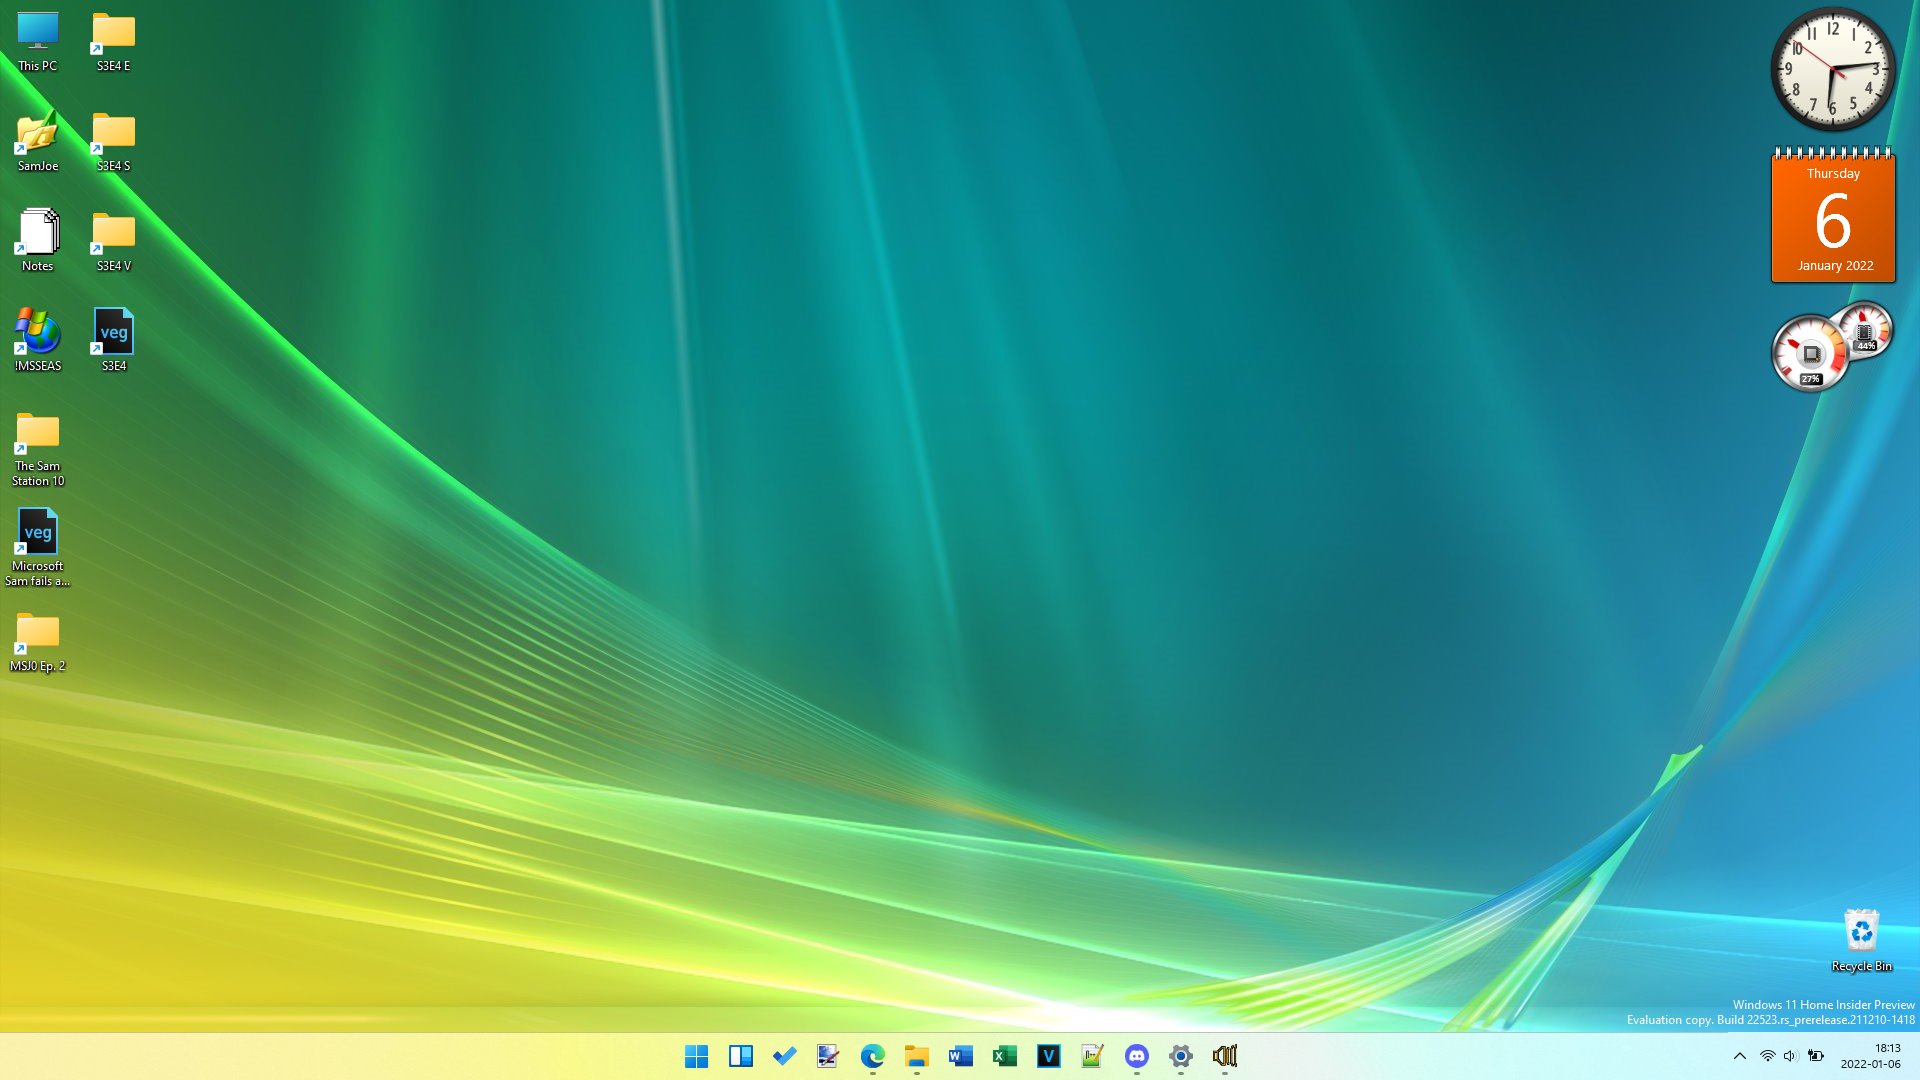The image size is (1920, 1080).
Task: Click the CPU meter gadget showing 27%
Action: tap(1811, 353)
